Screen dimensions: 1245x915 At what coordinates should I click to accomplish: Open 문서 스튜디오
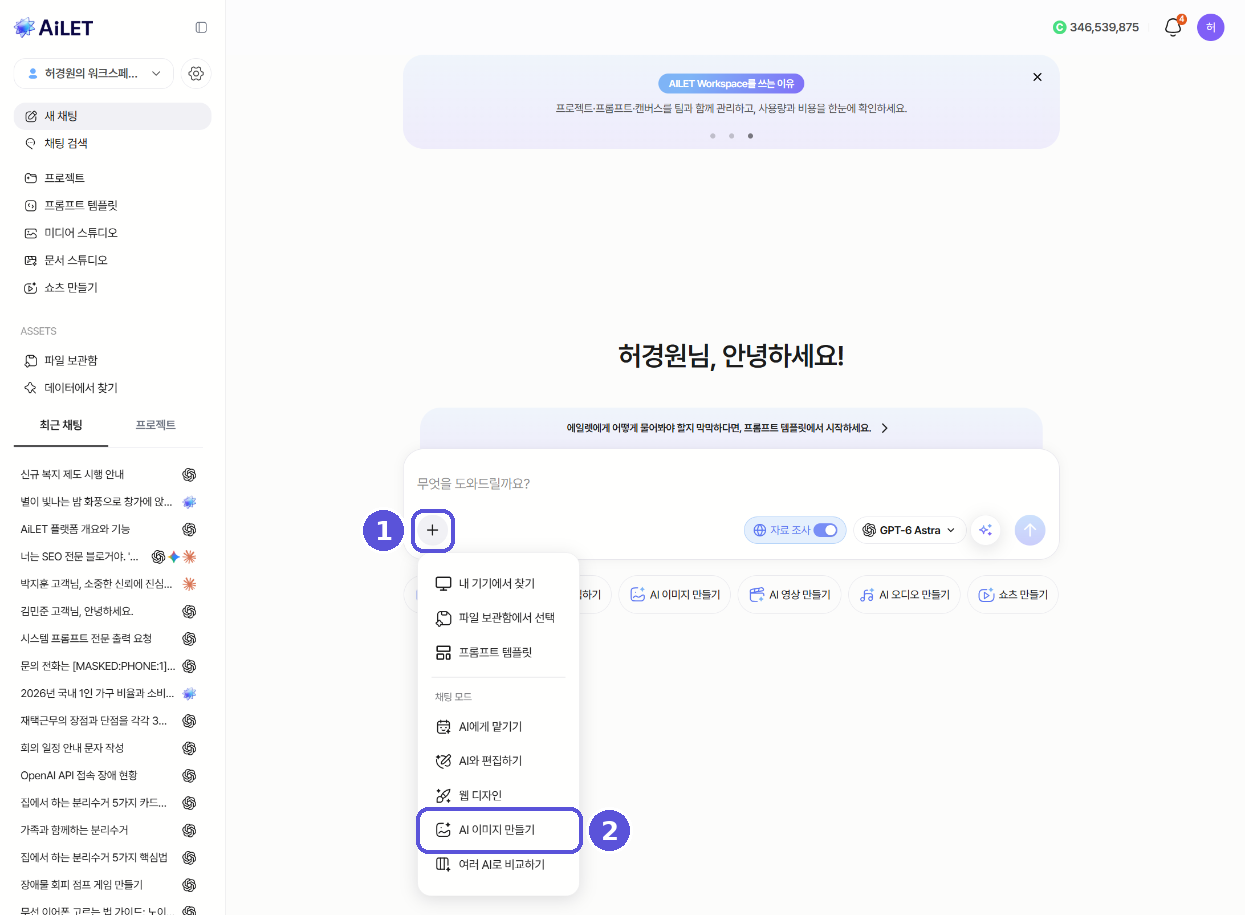112,260
